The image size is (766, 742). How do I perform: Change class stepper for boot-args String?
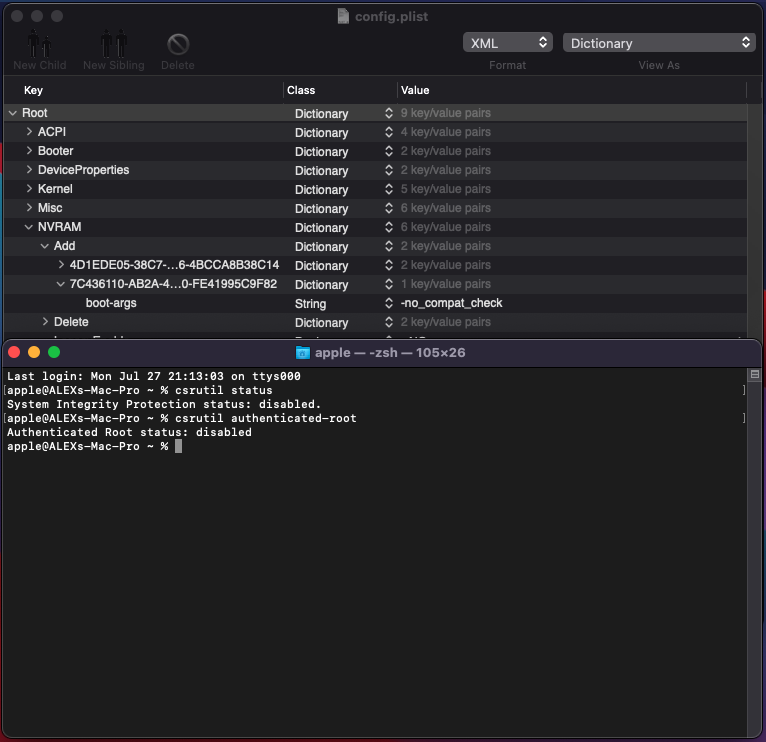pos(388,304)
